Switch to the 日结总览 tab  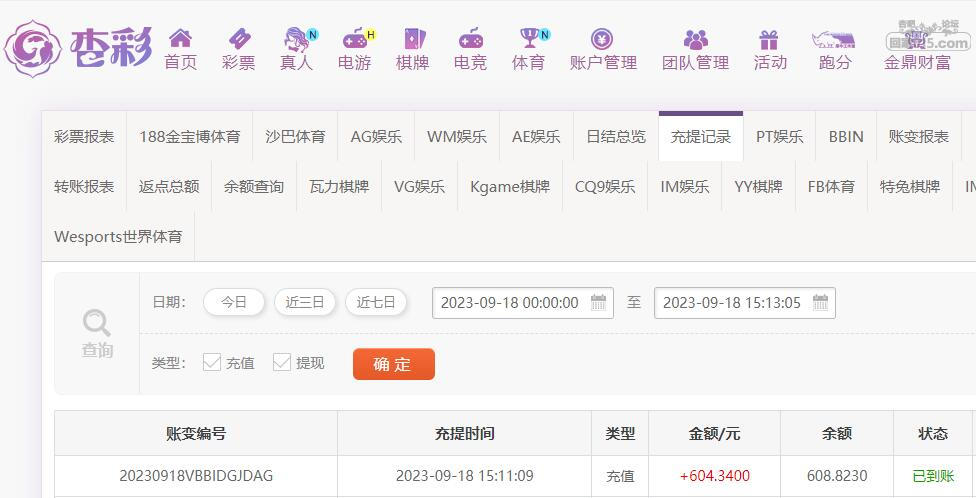(615, 136)
